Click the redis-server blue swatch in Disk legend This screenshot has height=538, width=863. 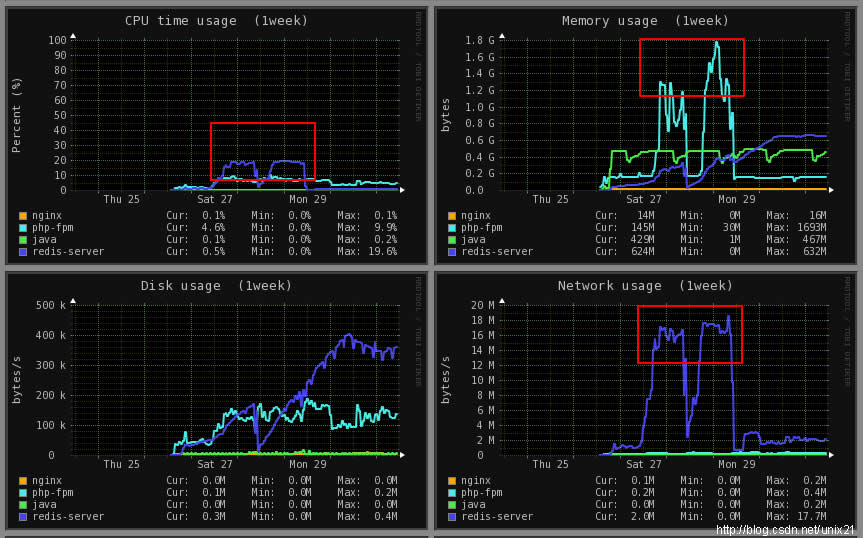23,517
